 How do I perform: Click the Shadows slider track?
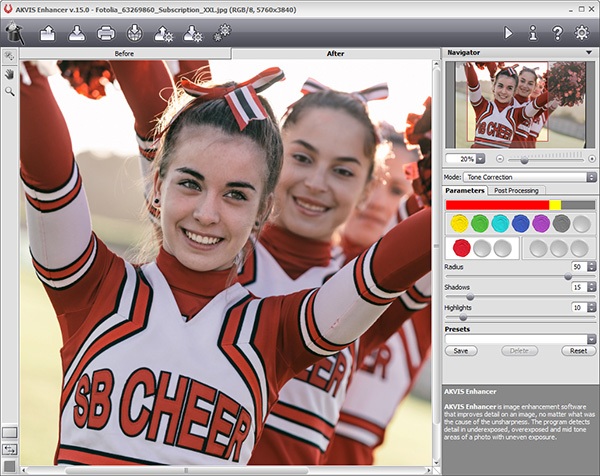(520, 297)
